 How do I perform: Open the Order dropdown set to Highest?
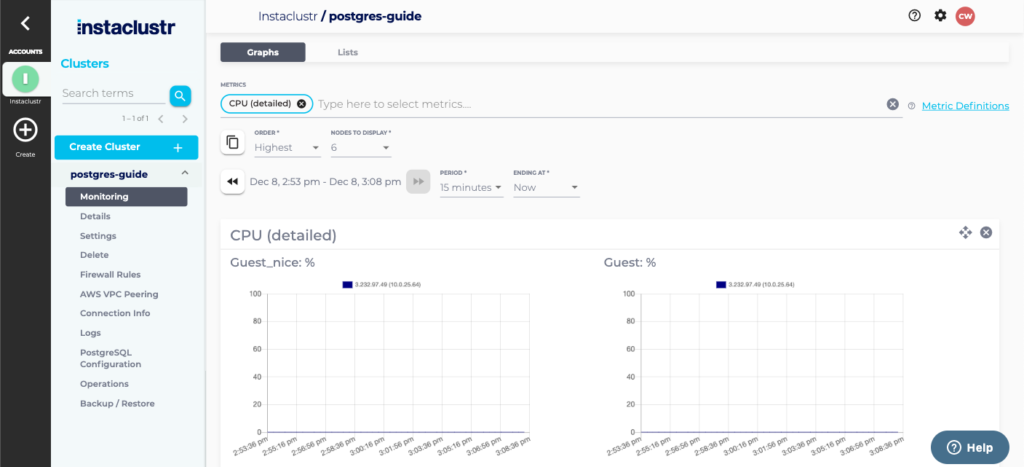pyautogui.click(x=287, y=148)
